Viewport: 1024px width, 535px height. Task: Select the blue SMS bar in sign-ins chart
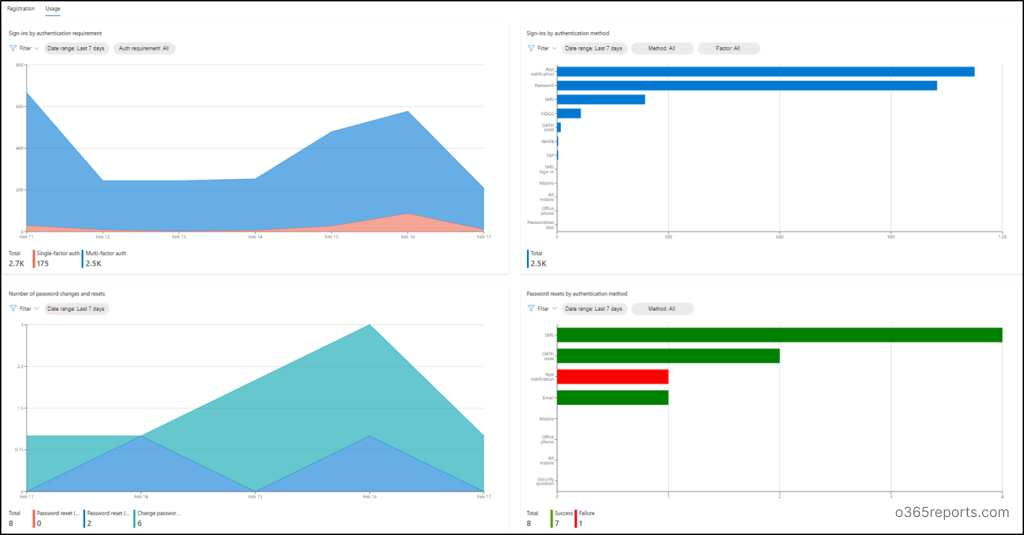(x=601, y=99)
